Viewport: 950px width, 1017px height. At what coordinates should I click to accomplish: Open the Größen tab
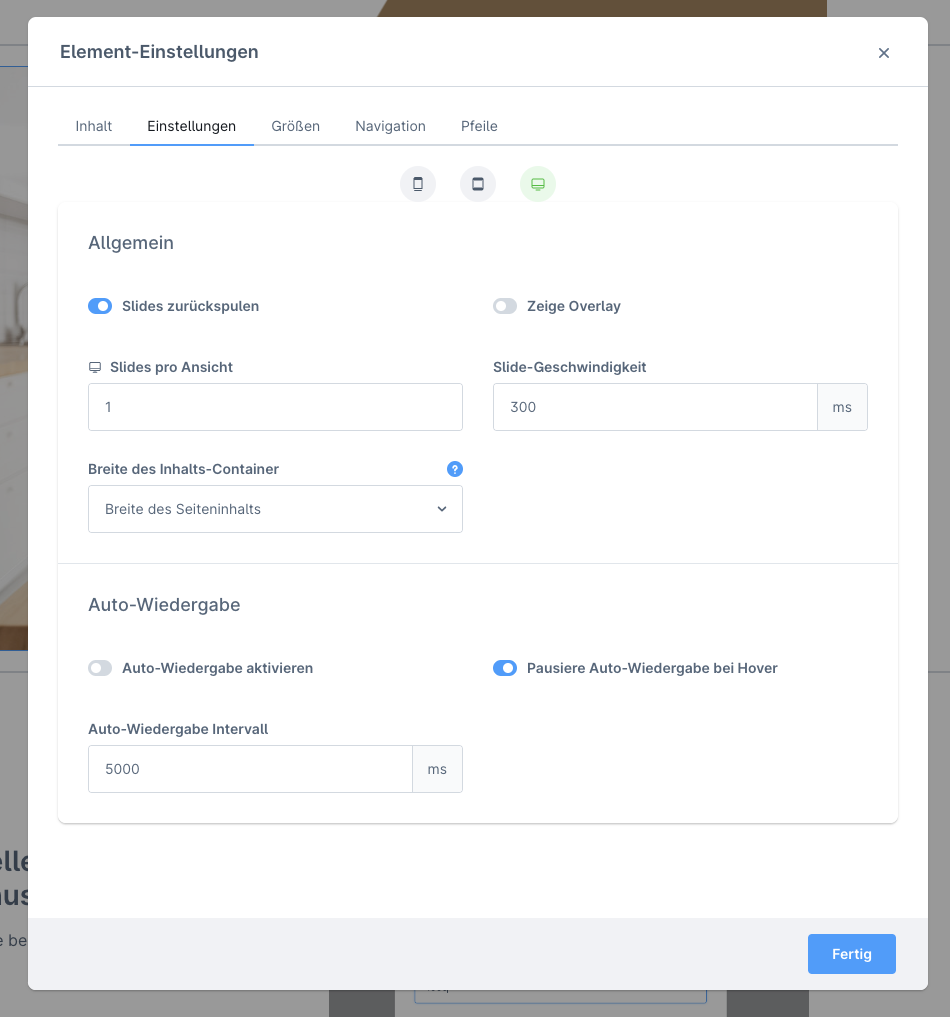coord(295,126)
